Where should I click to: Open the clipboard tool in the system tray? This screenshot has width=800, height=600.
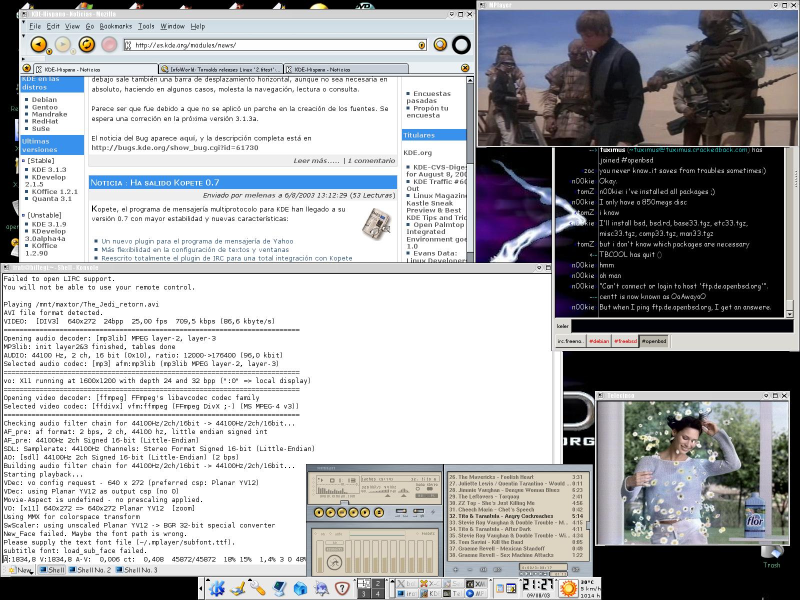click(499, 588)
